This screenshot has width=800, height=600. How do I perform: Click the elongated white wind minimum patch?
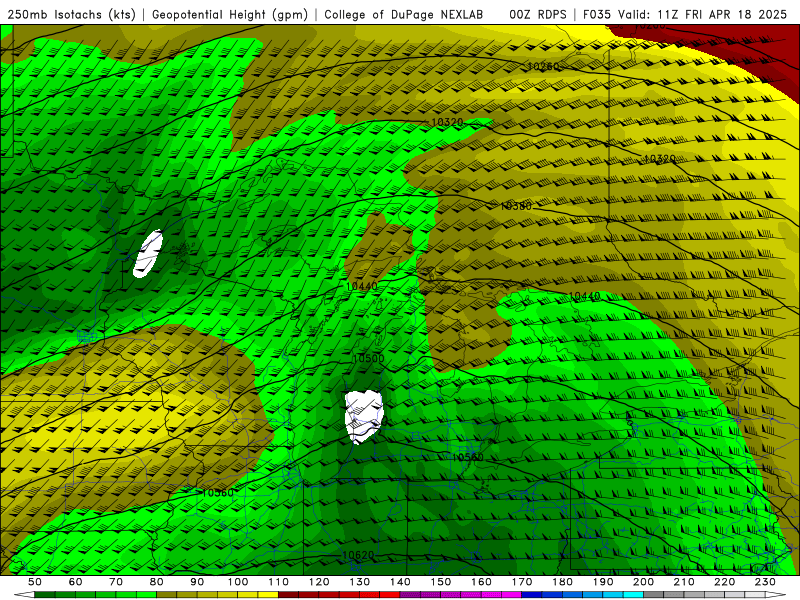pos(148,254)
